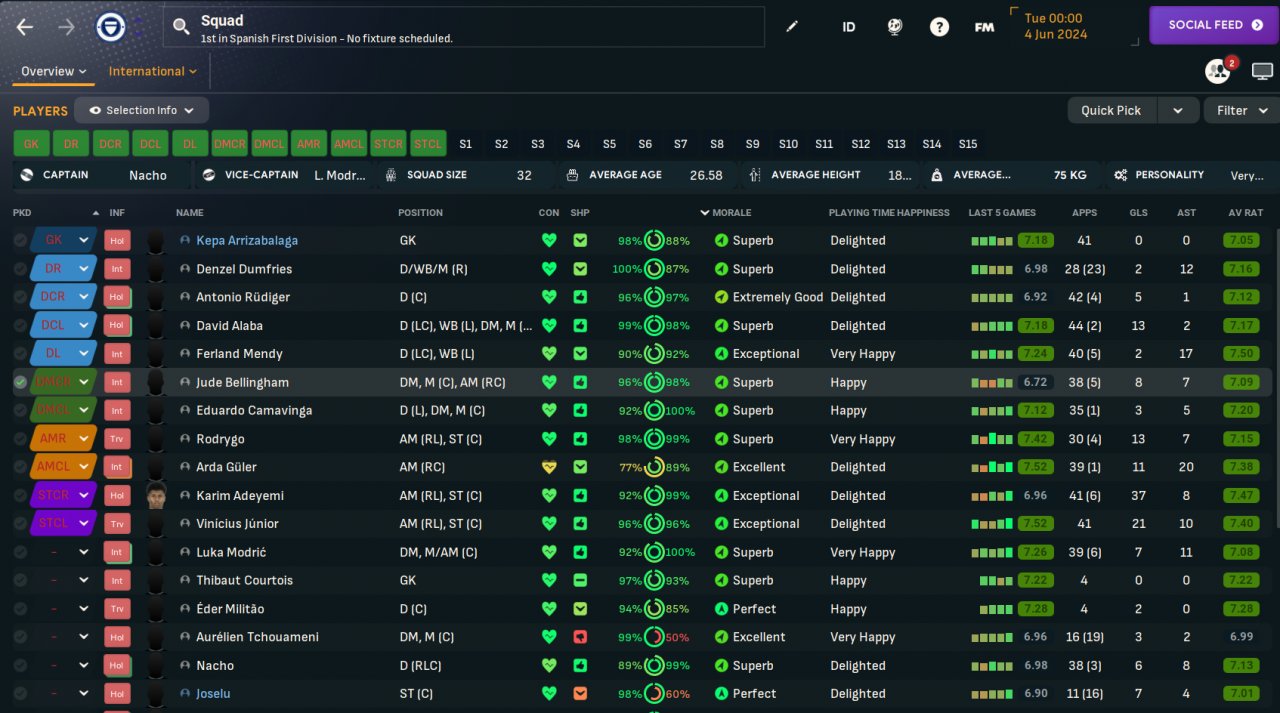1280x713 pixels.
Task: Select the DMCR position slot
Action: tap(230, 144)
